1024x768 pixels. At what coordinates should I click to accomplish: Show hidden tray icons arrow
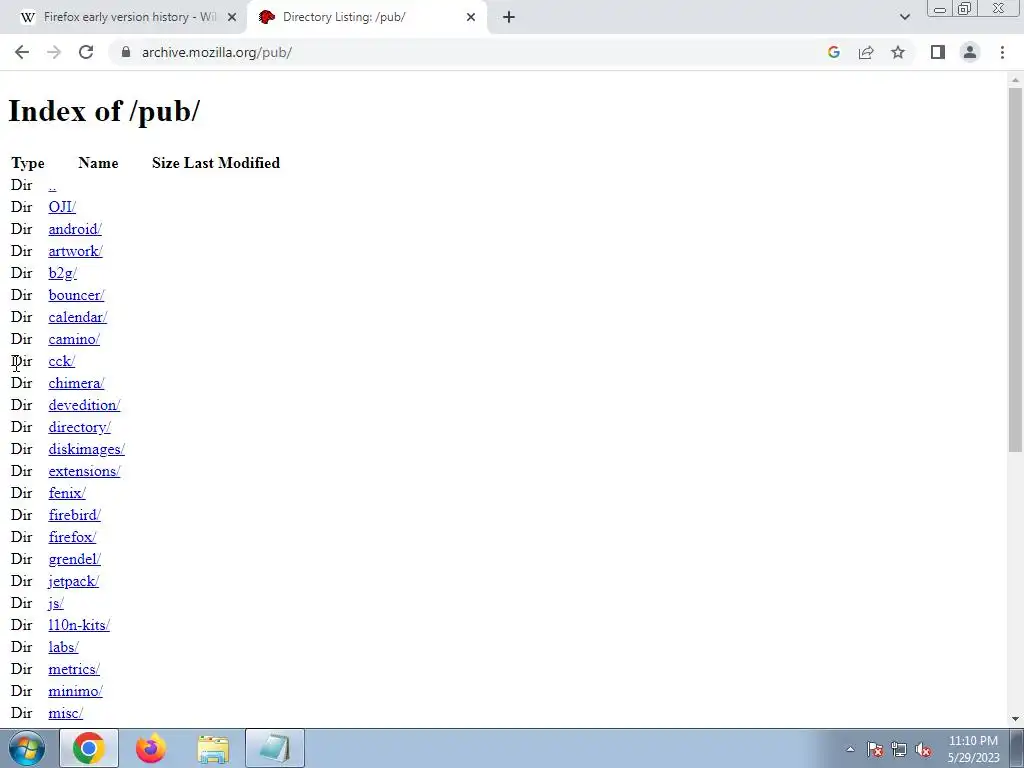point(850,749)
